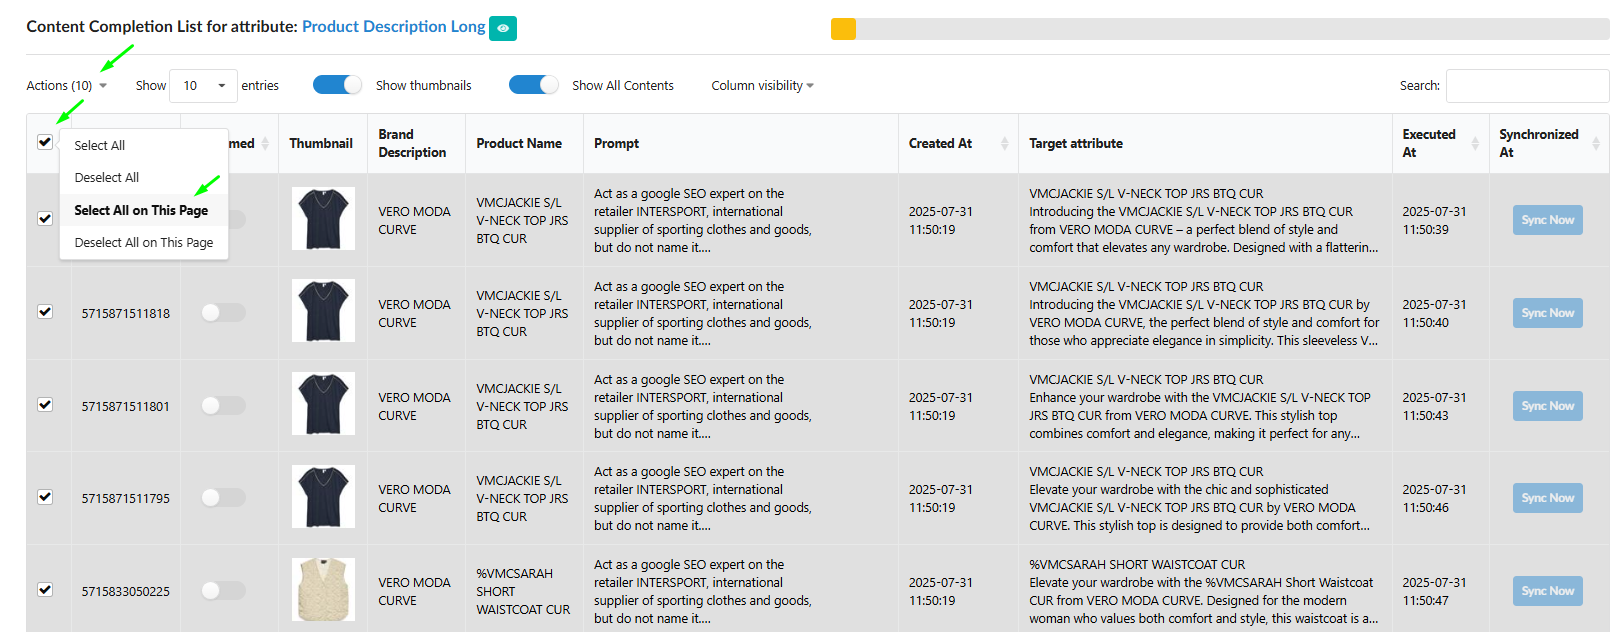Toggle the select-all checkbox in table header
The height and width of the screenshot is (632, 1623).
pyautogui.click(x=45, y=142)
